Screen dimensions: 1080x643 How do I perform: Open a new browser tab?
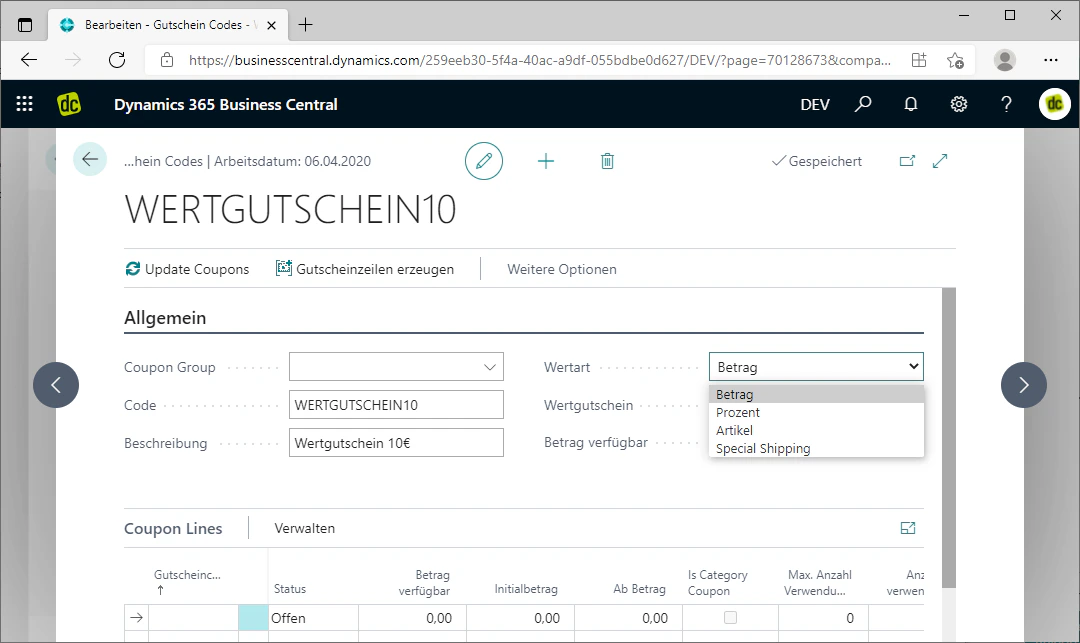coord(305,25)
